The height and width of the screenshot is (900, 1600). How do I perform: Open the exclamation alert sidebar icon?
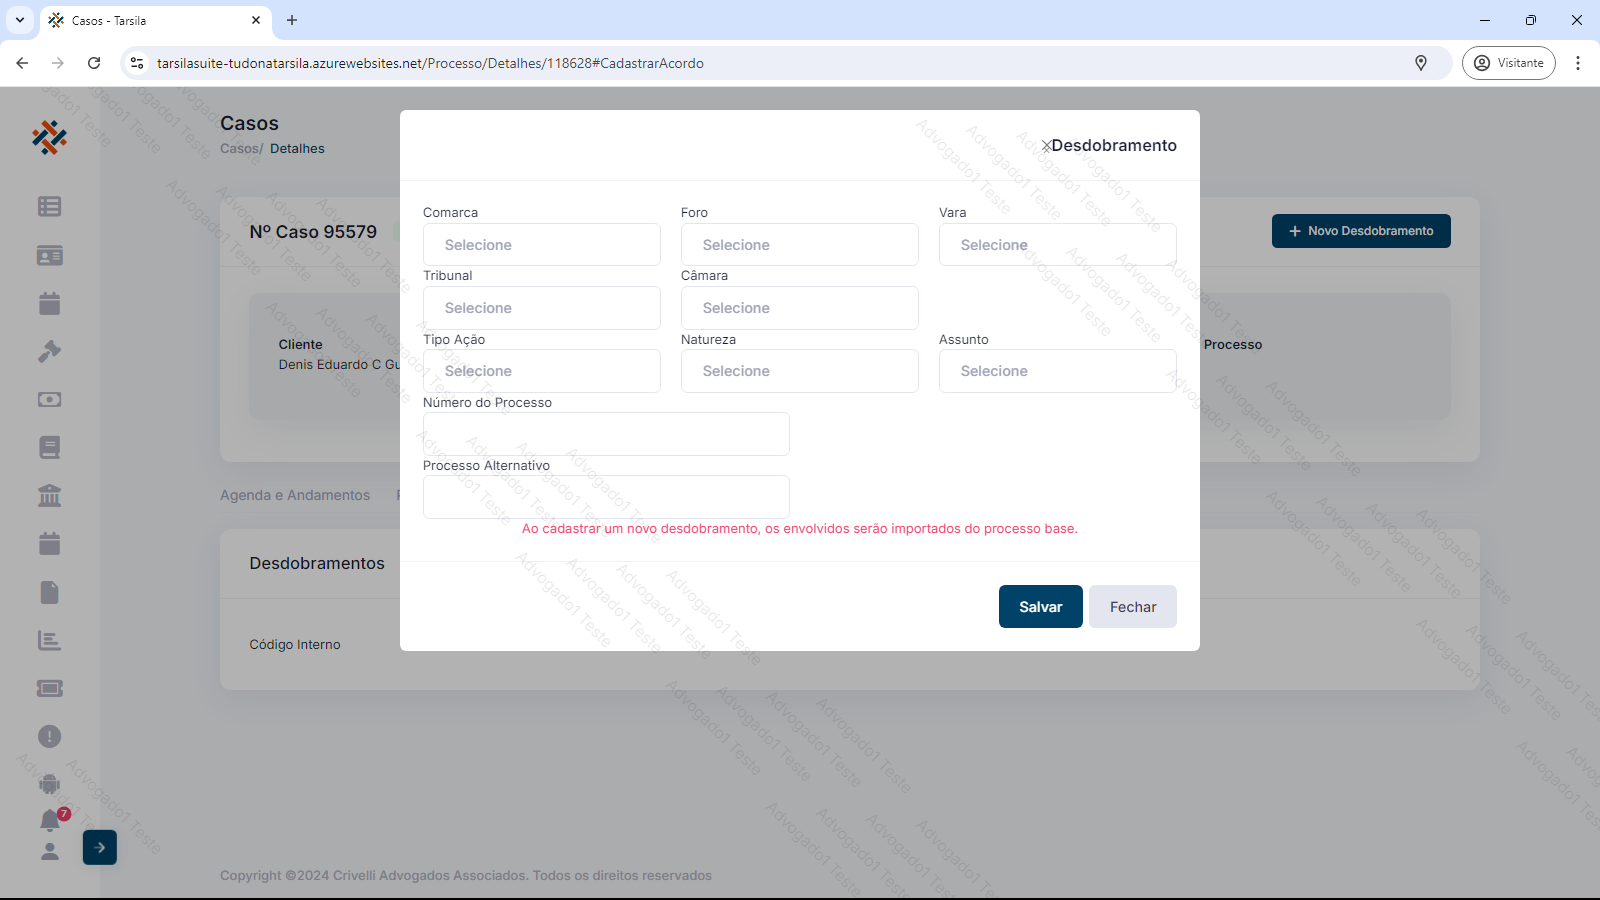tap(49, 736)
